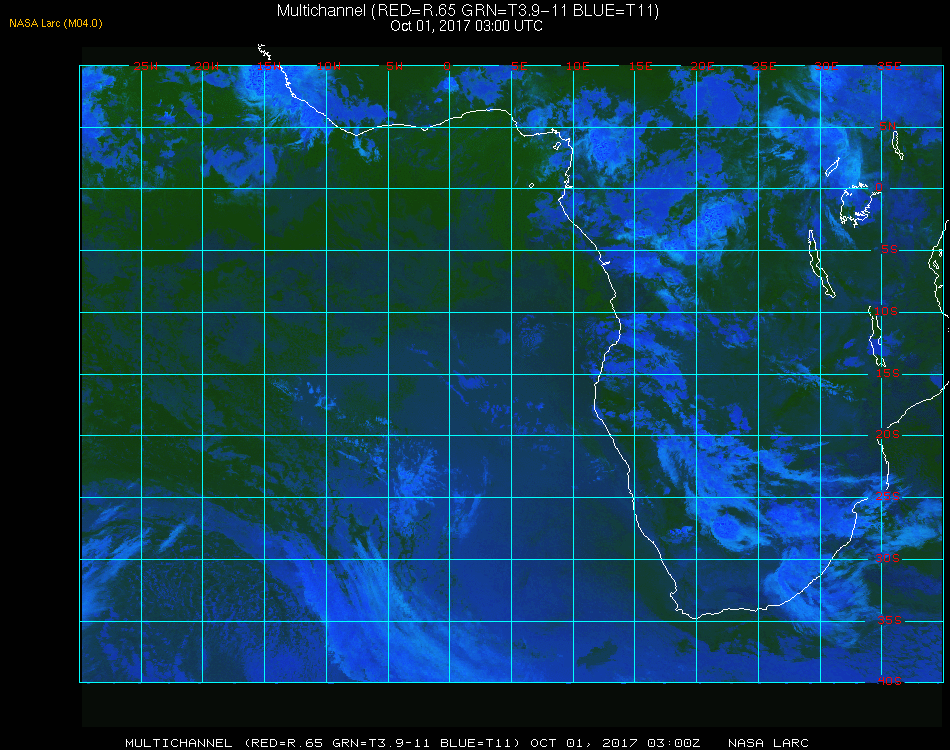Screen dimensions: 950x750
Task: Click the 10E longitude label
Action: (x=577, y=66)
